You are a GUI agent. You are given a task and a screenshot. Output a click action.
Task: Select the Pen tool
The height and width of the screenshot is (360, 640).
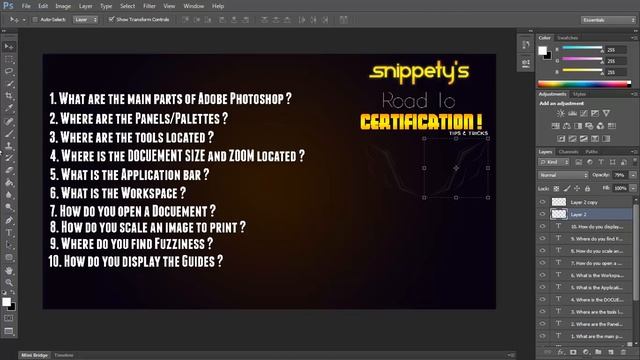[x=9, y=220]
